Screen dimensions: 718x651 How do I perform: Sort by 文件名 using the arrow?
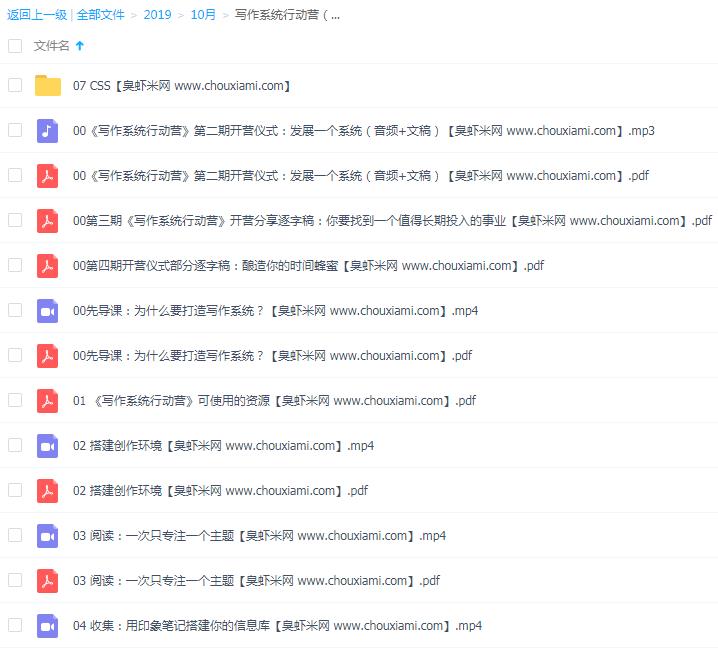coord(80,46)
